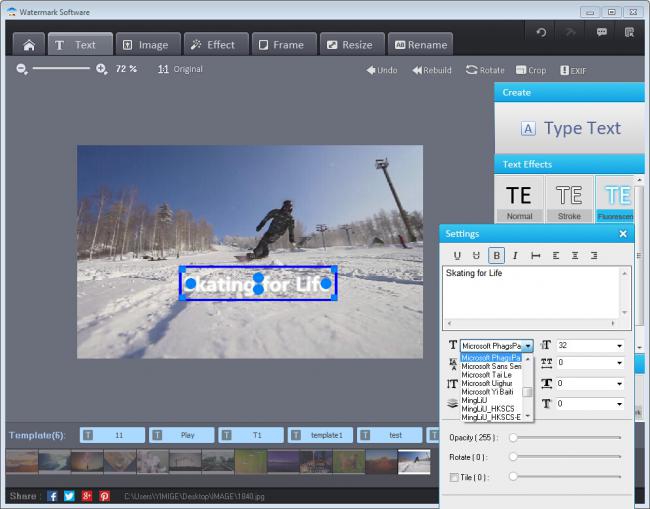650x509 pixels.
Task: Toggle underline formatting in Settings
Action: coord(457,256)
